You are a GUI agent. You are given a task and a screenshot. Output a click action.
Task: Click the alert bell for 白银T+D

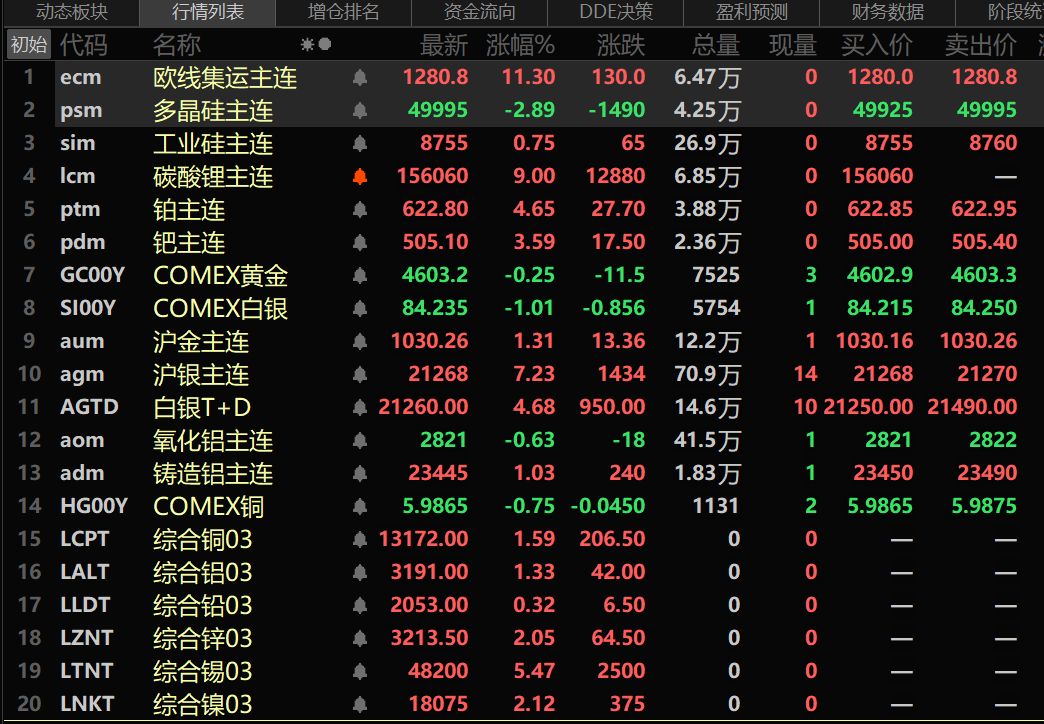360,407
